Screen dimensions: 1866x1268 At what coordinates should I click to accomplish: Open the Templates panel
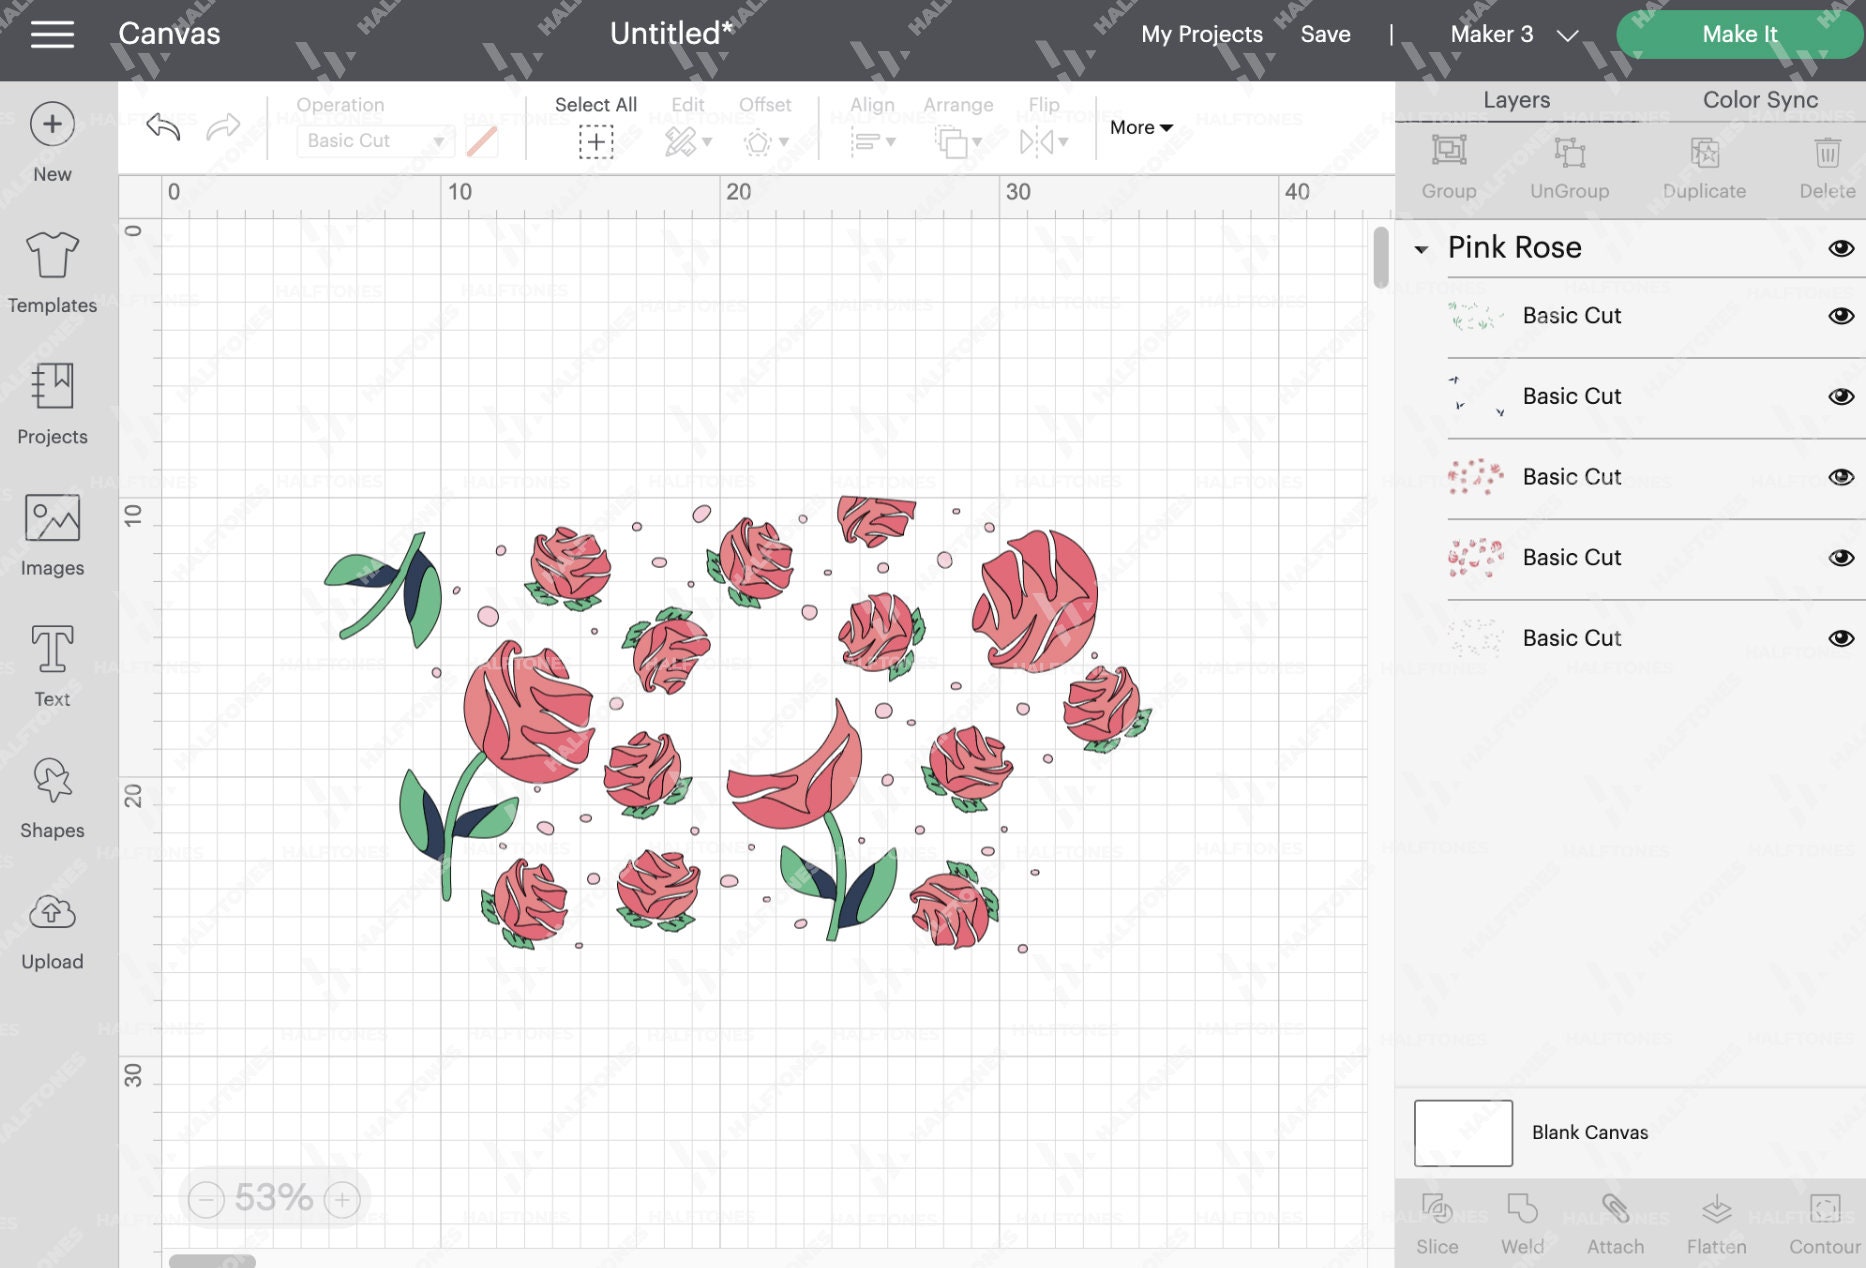tap(52, 273)
